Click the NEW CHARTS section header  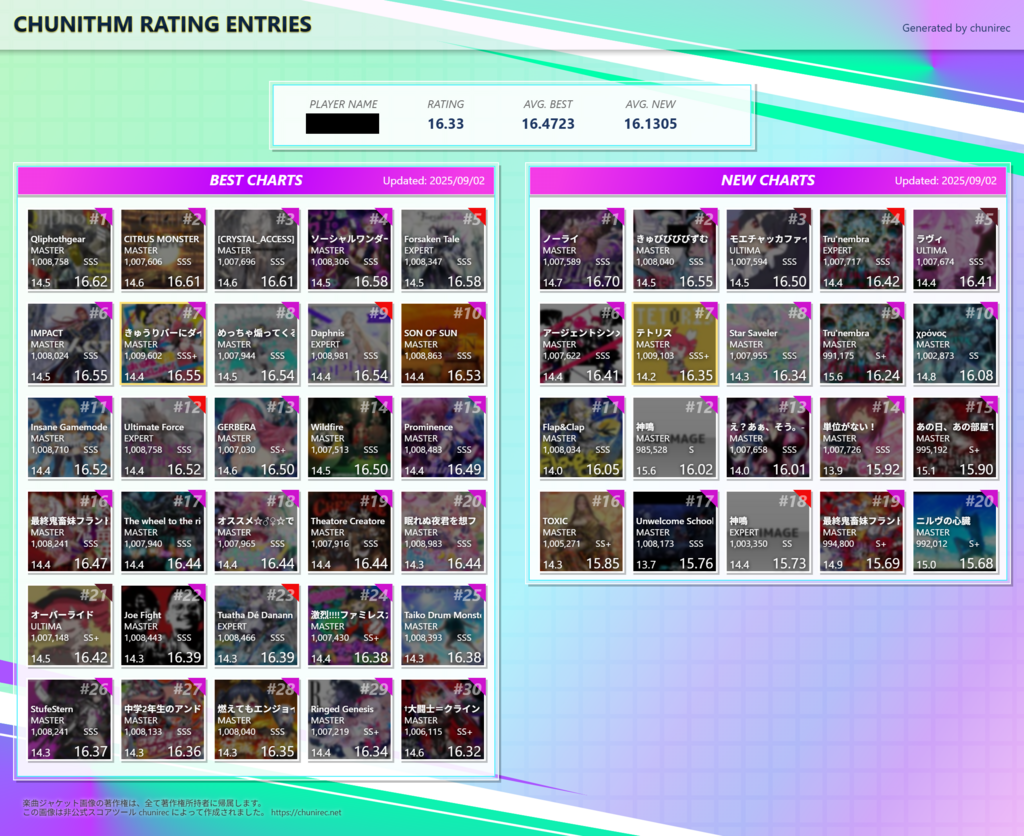pyautogui.click(x=767, y=181)
